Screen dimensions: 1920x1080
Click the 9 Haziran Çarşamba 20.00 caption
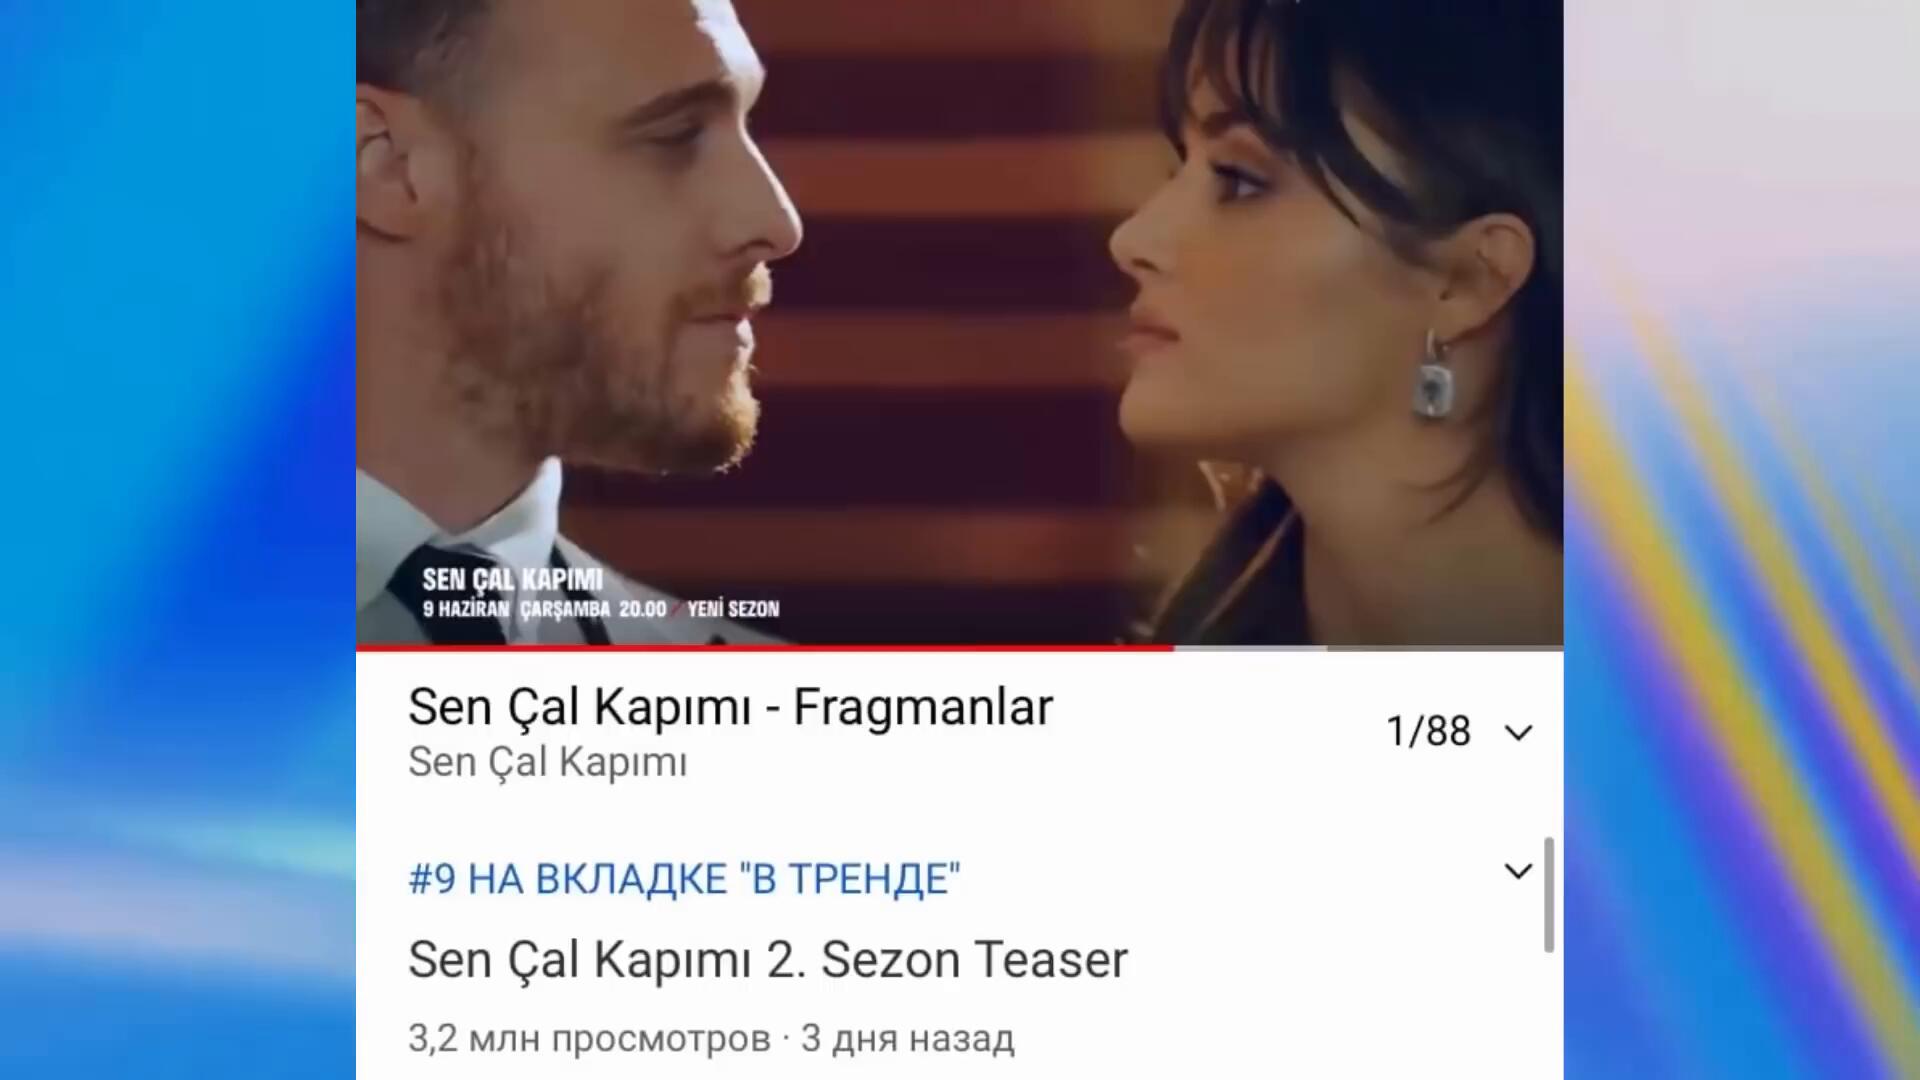click(x=544, y=609)
